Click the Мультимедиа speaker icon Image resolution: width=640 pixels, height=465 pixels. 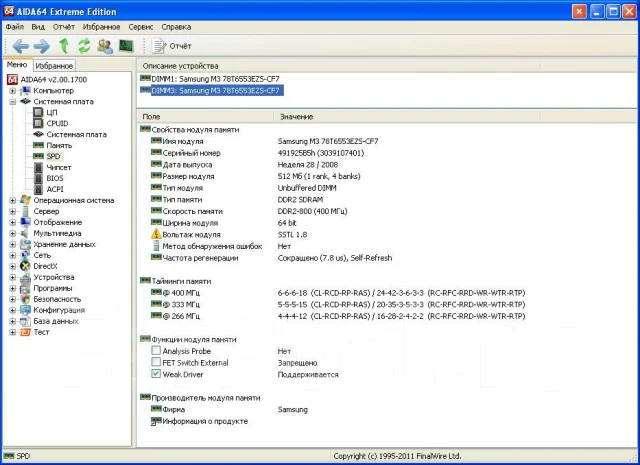pyautogui.click(x=24, y=234)
